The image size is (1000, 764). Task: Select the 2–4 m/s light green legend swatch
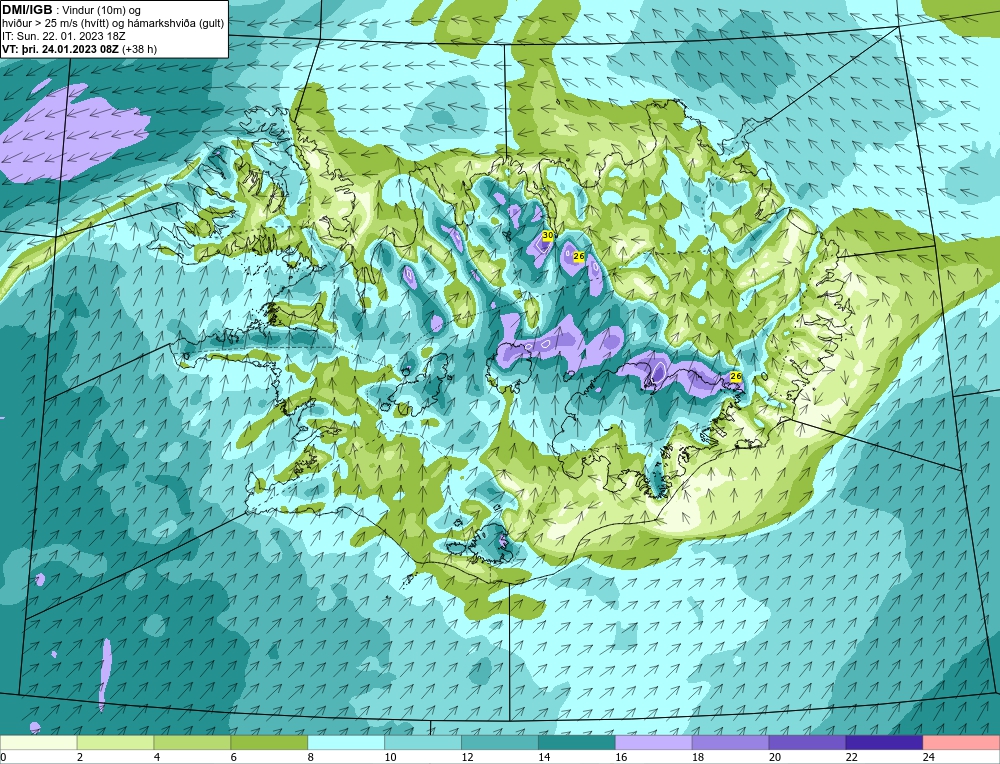tap(115, 743)
